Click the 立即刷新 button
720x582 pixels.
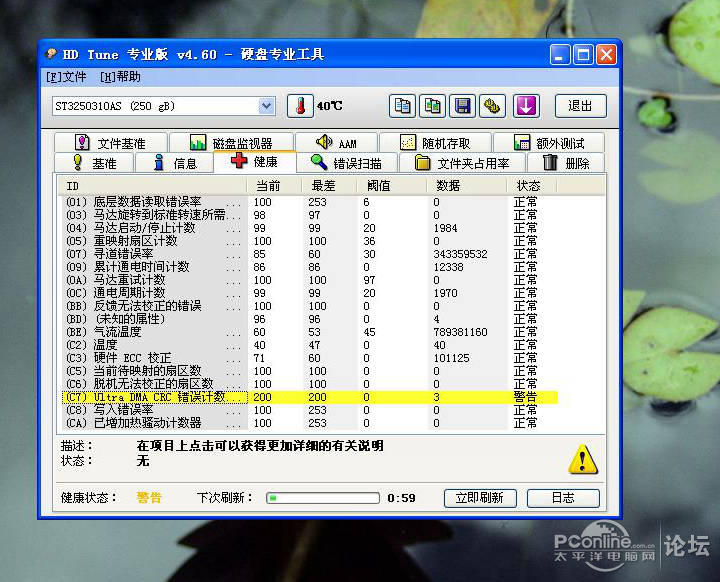pos(480,498)
